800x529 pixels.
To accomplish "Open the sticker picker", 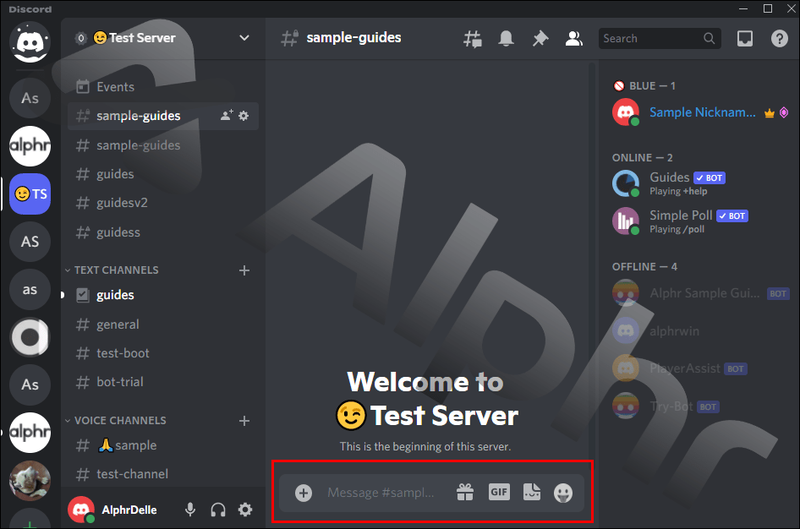I will [x=532, y=492].
